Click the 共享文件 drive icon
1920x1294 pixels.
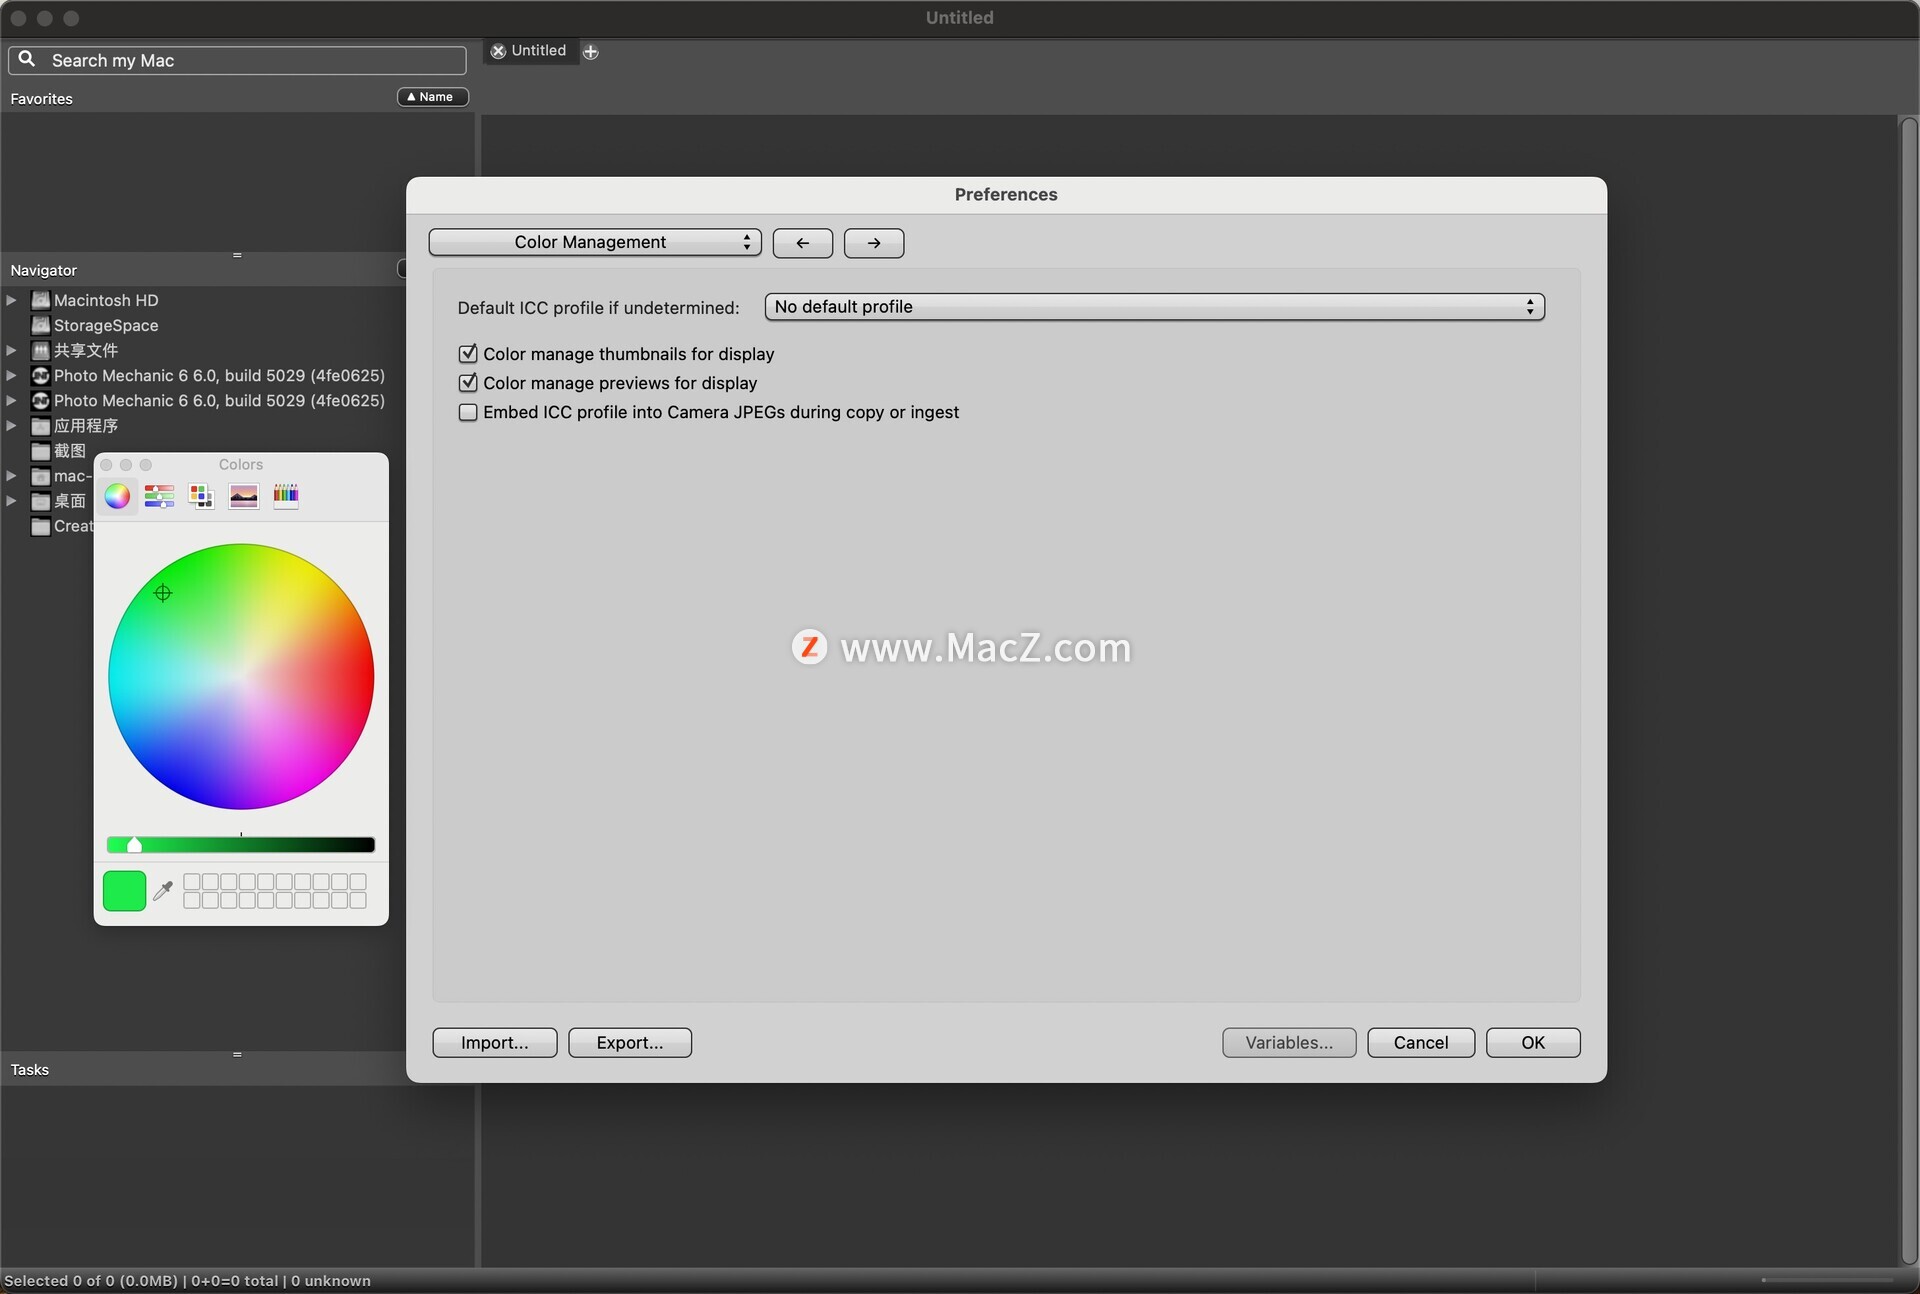pyautogui.click(x=41, y=350)
